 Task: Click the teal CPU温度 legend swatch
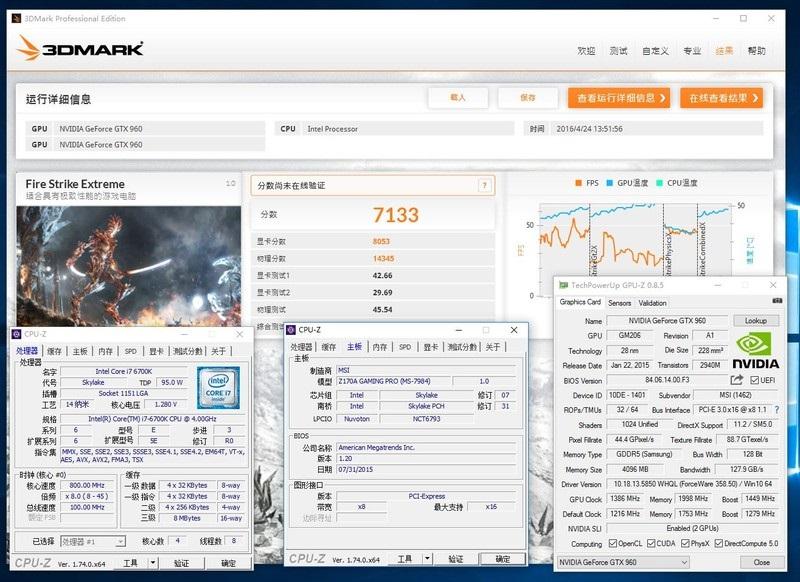pos(659,183)
